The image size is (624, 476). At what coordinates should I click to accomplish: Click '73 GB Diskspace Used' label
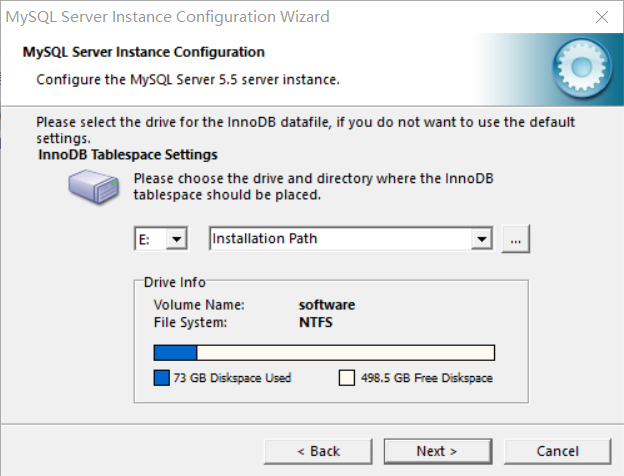pos(232,378)
